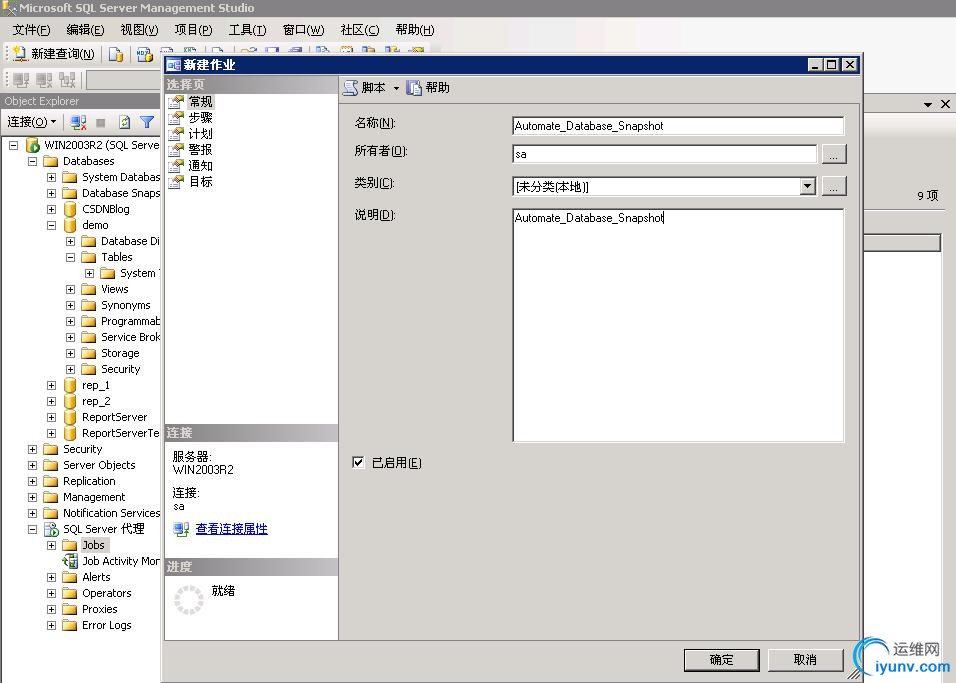Click the browse button next to Category

tap(834, 185)
